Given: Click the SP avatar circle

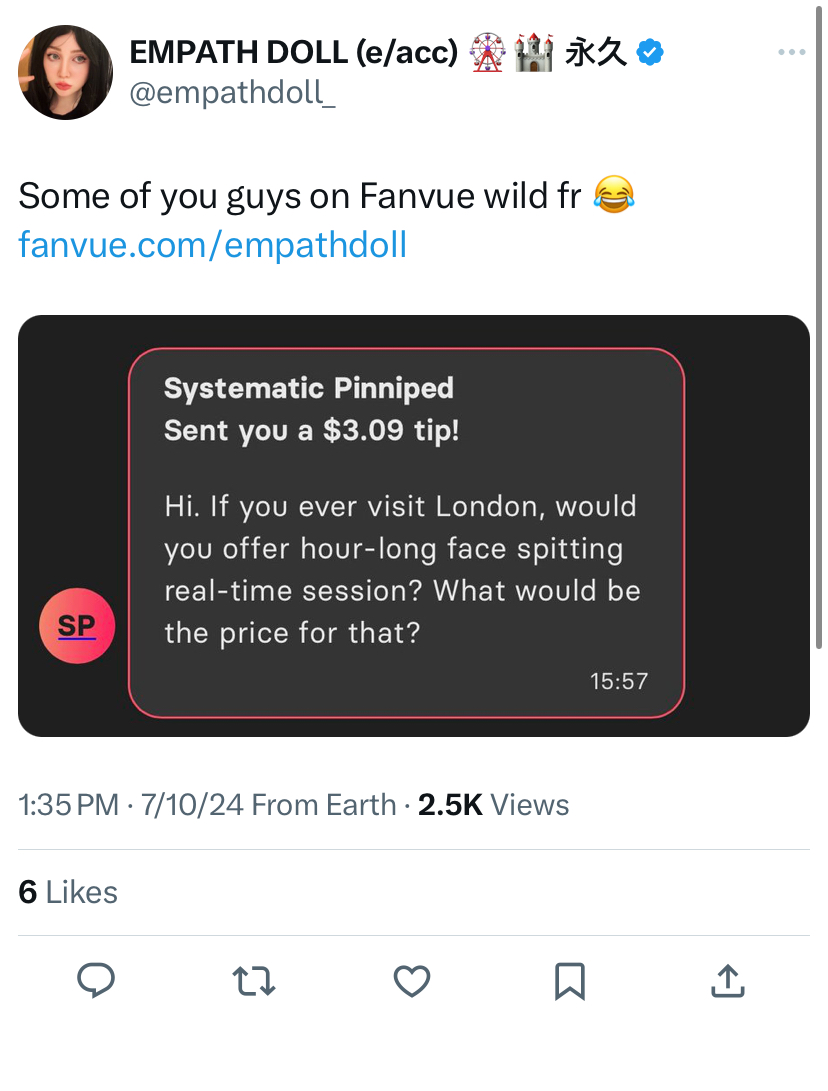Looking at the screenshot, I should 77,626.
